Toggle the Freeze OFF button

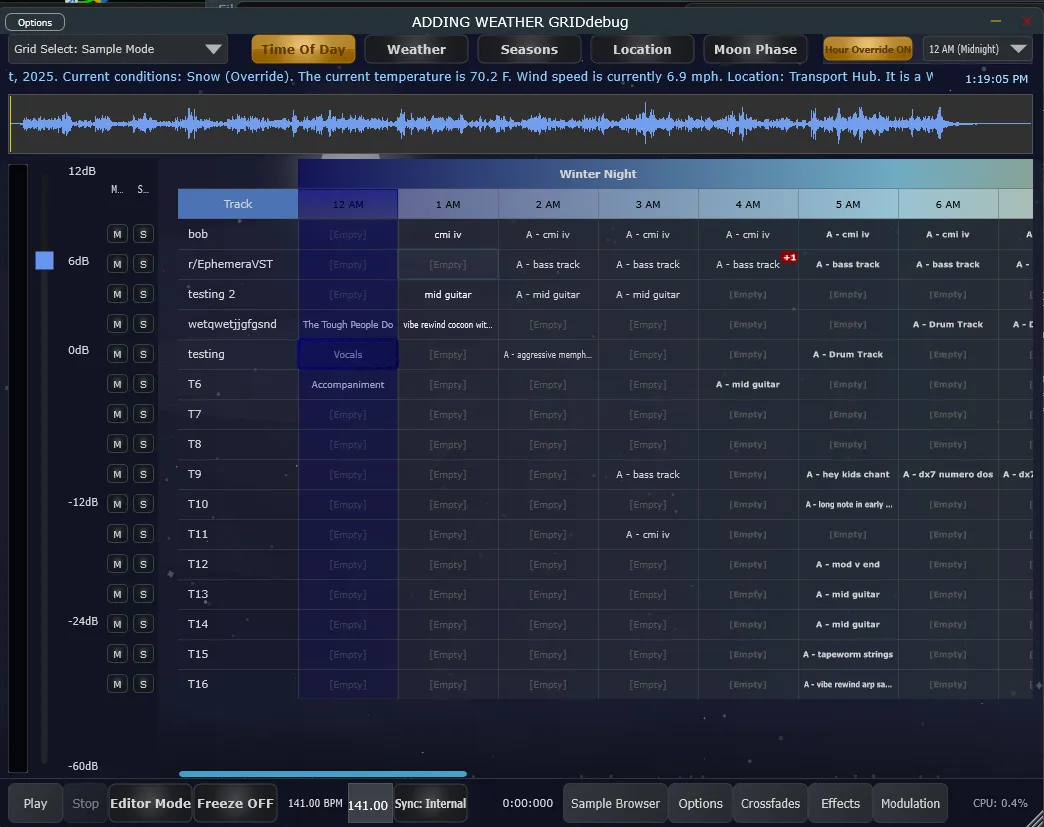(x=235, y=803)
